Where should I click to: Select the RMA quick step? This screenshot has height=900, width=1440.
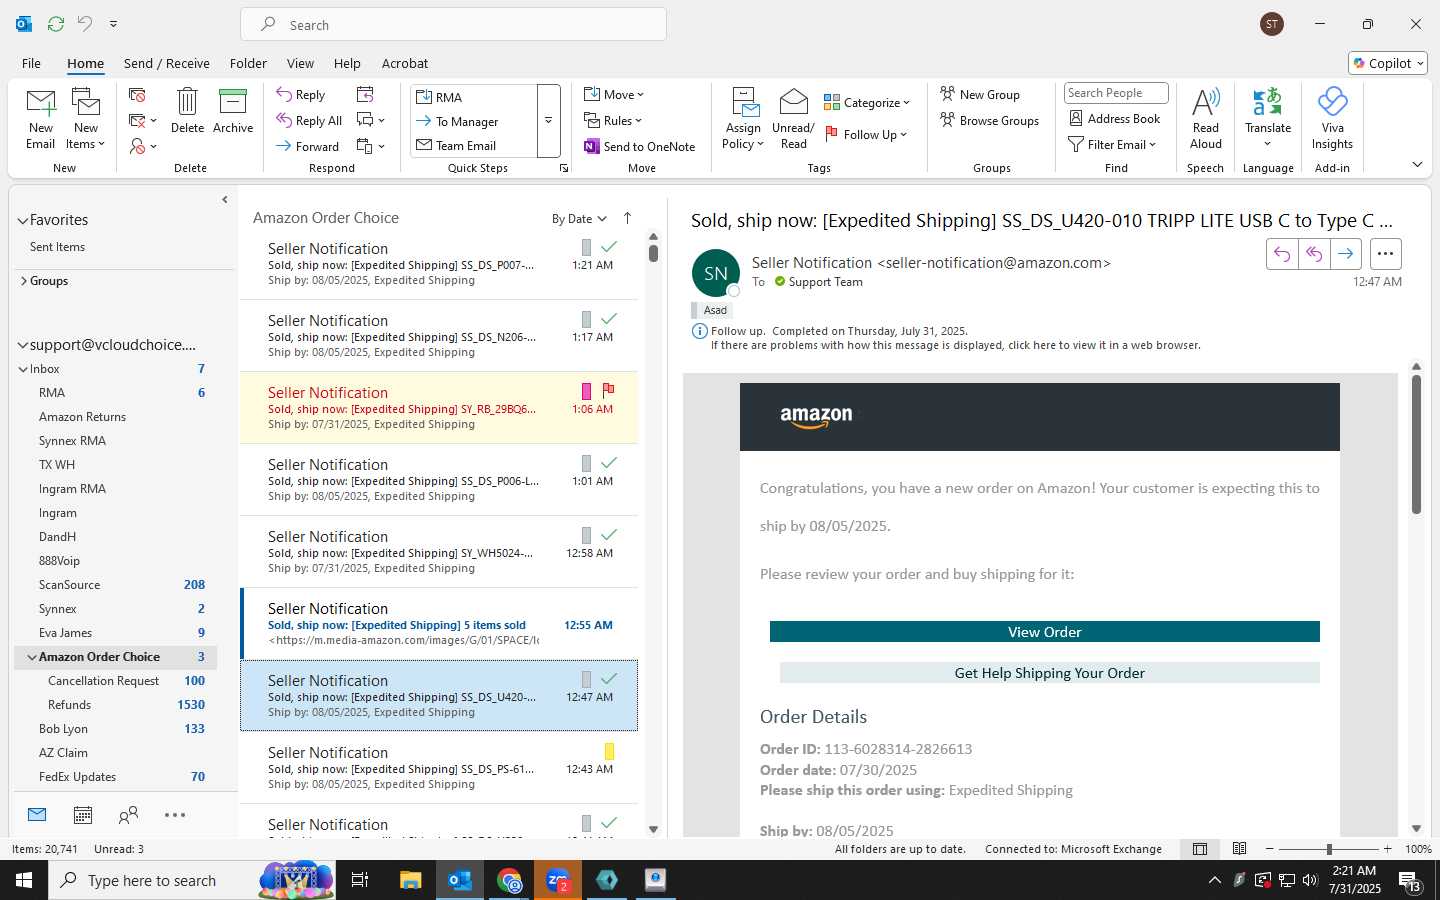(474, 97)
